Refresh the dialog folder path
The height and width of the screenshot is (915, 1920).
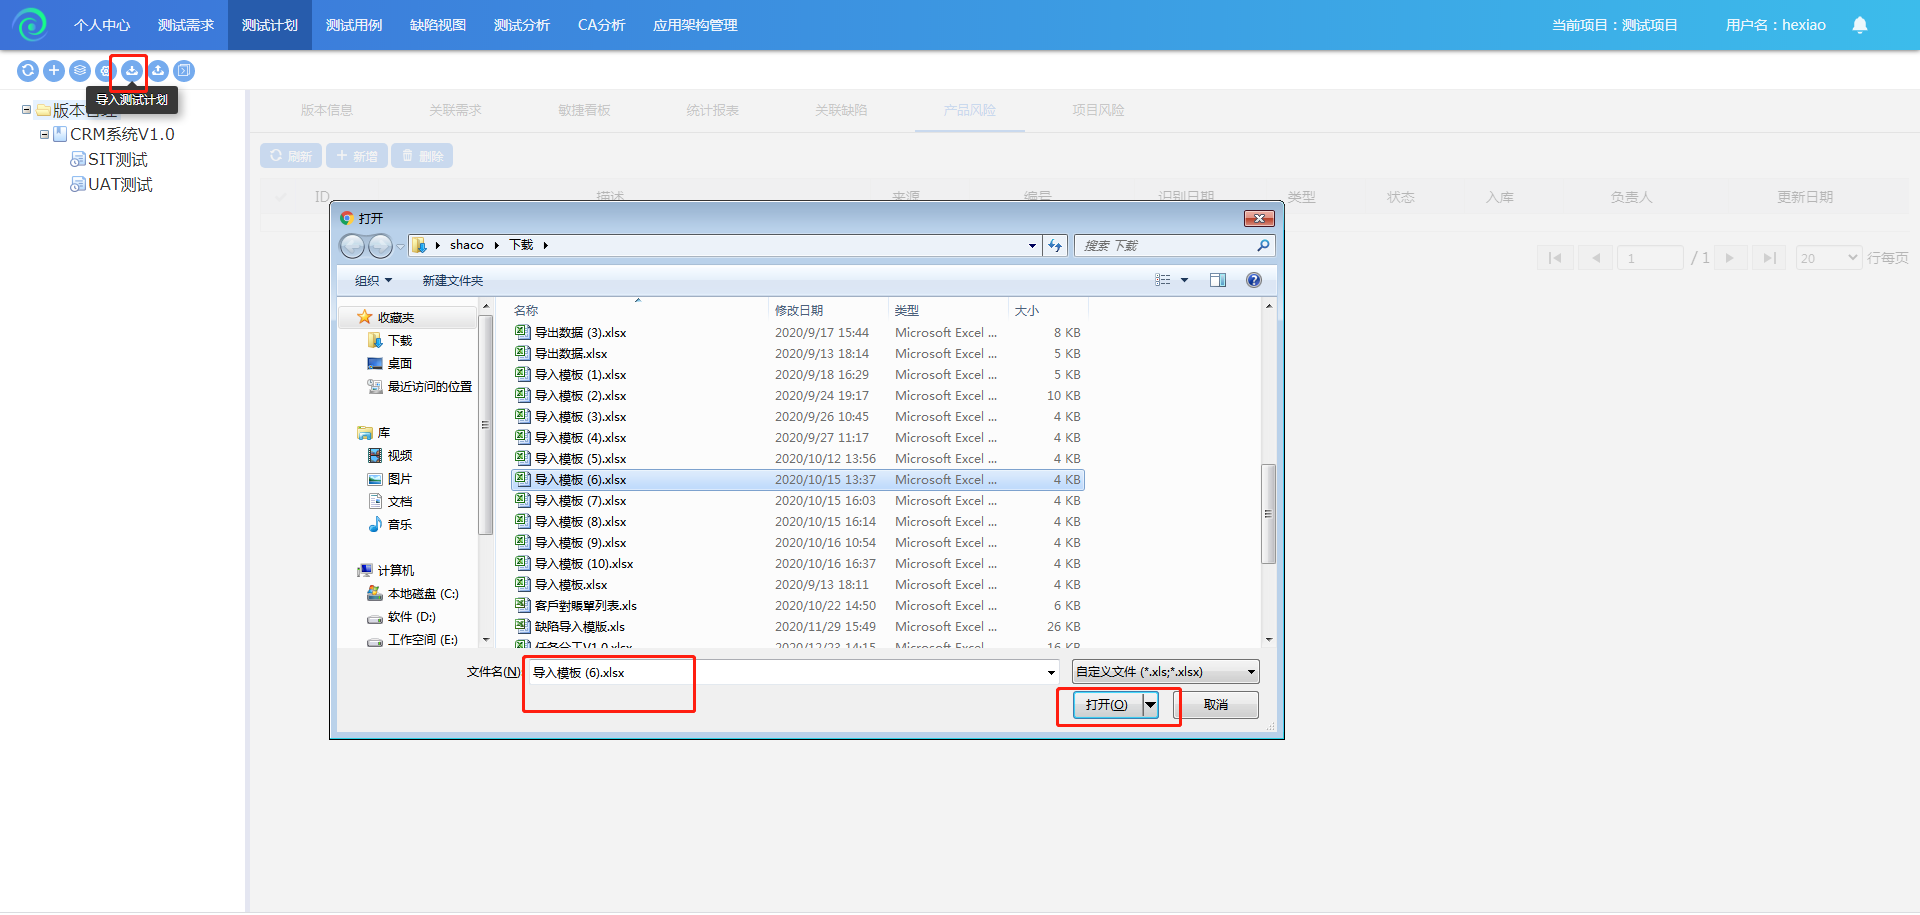[1055, 246]
